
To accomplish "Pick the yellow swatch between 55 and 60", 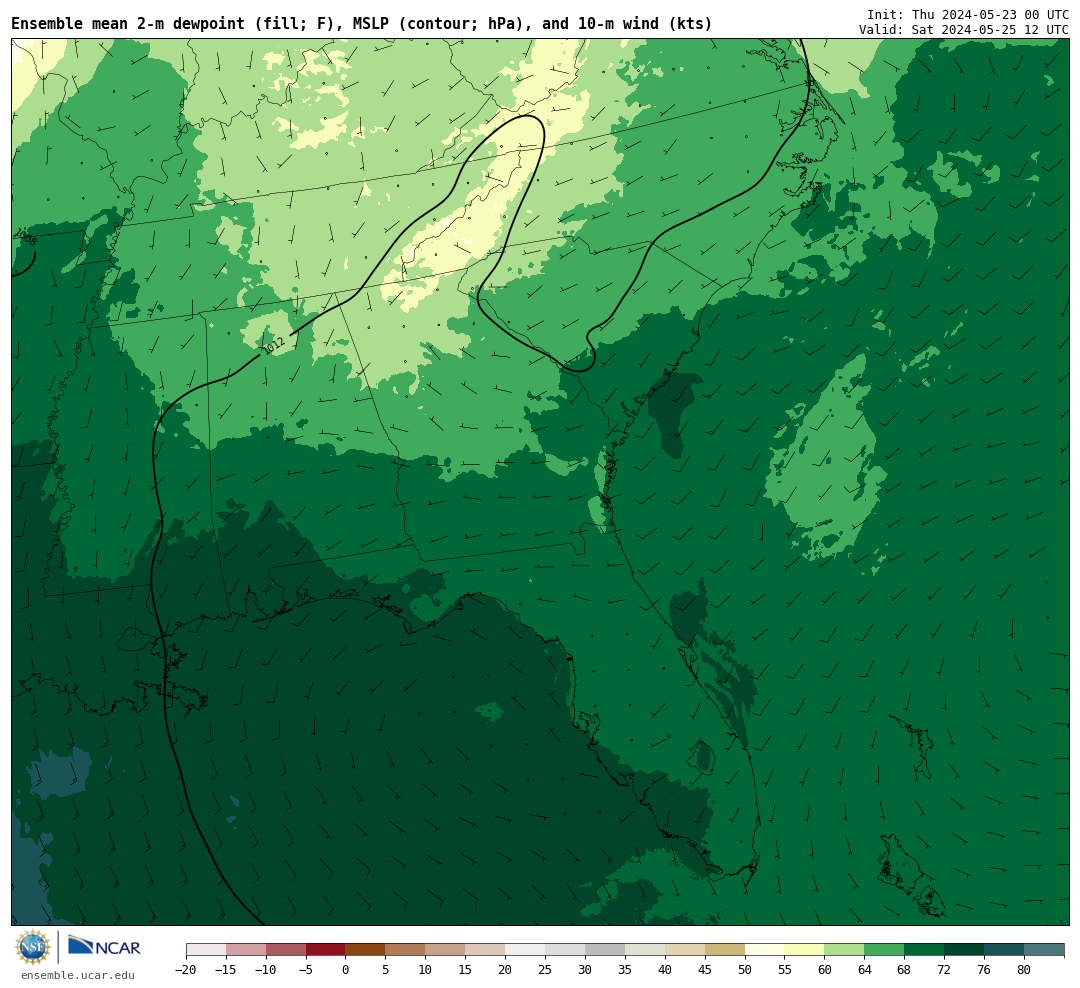I will click(805, 949).
